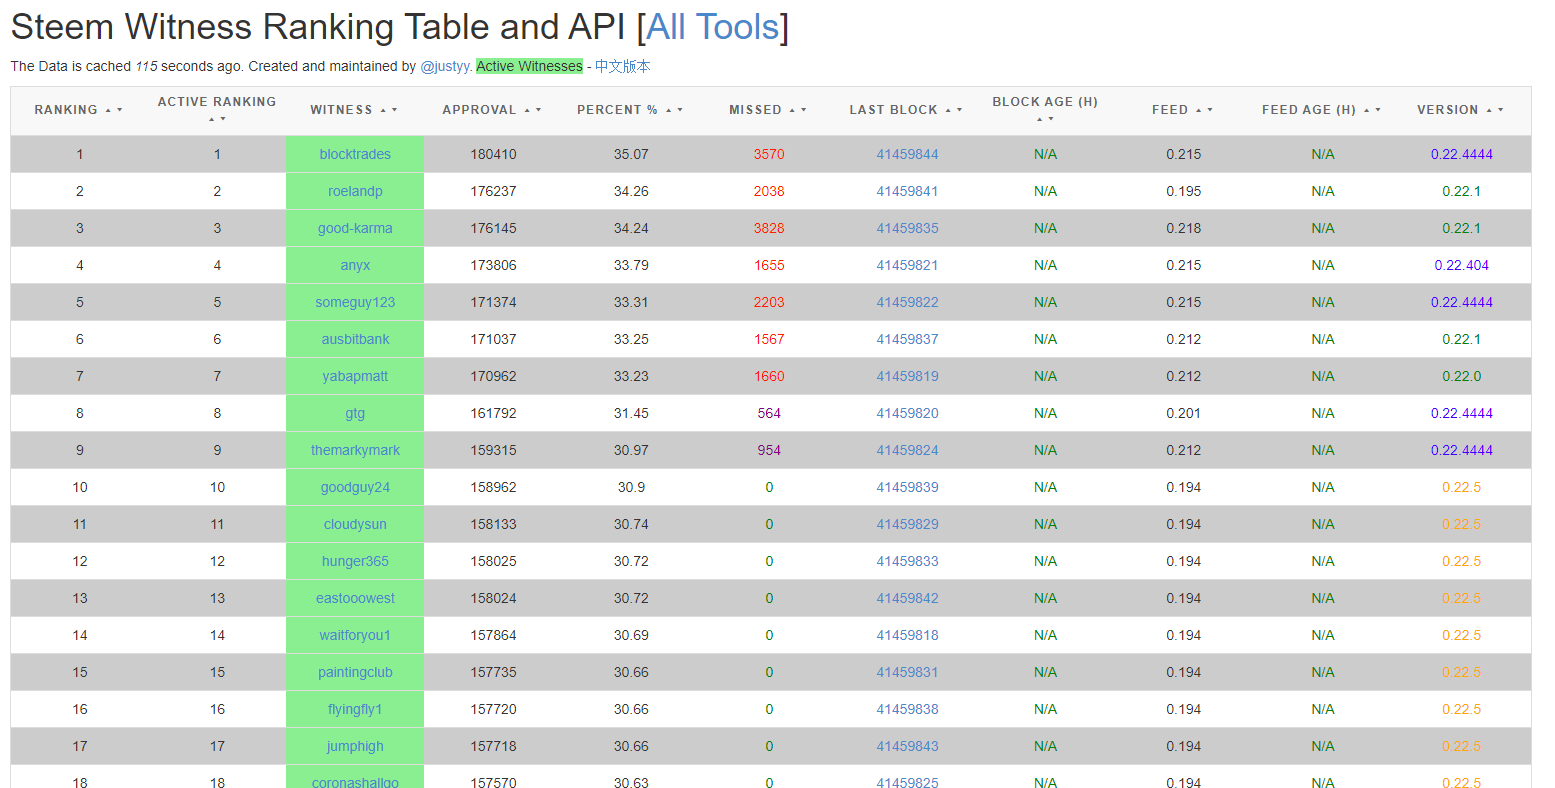Click missed count 3828 for good-karma

(769, 228)
